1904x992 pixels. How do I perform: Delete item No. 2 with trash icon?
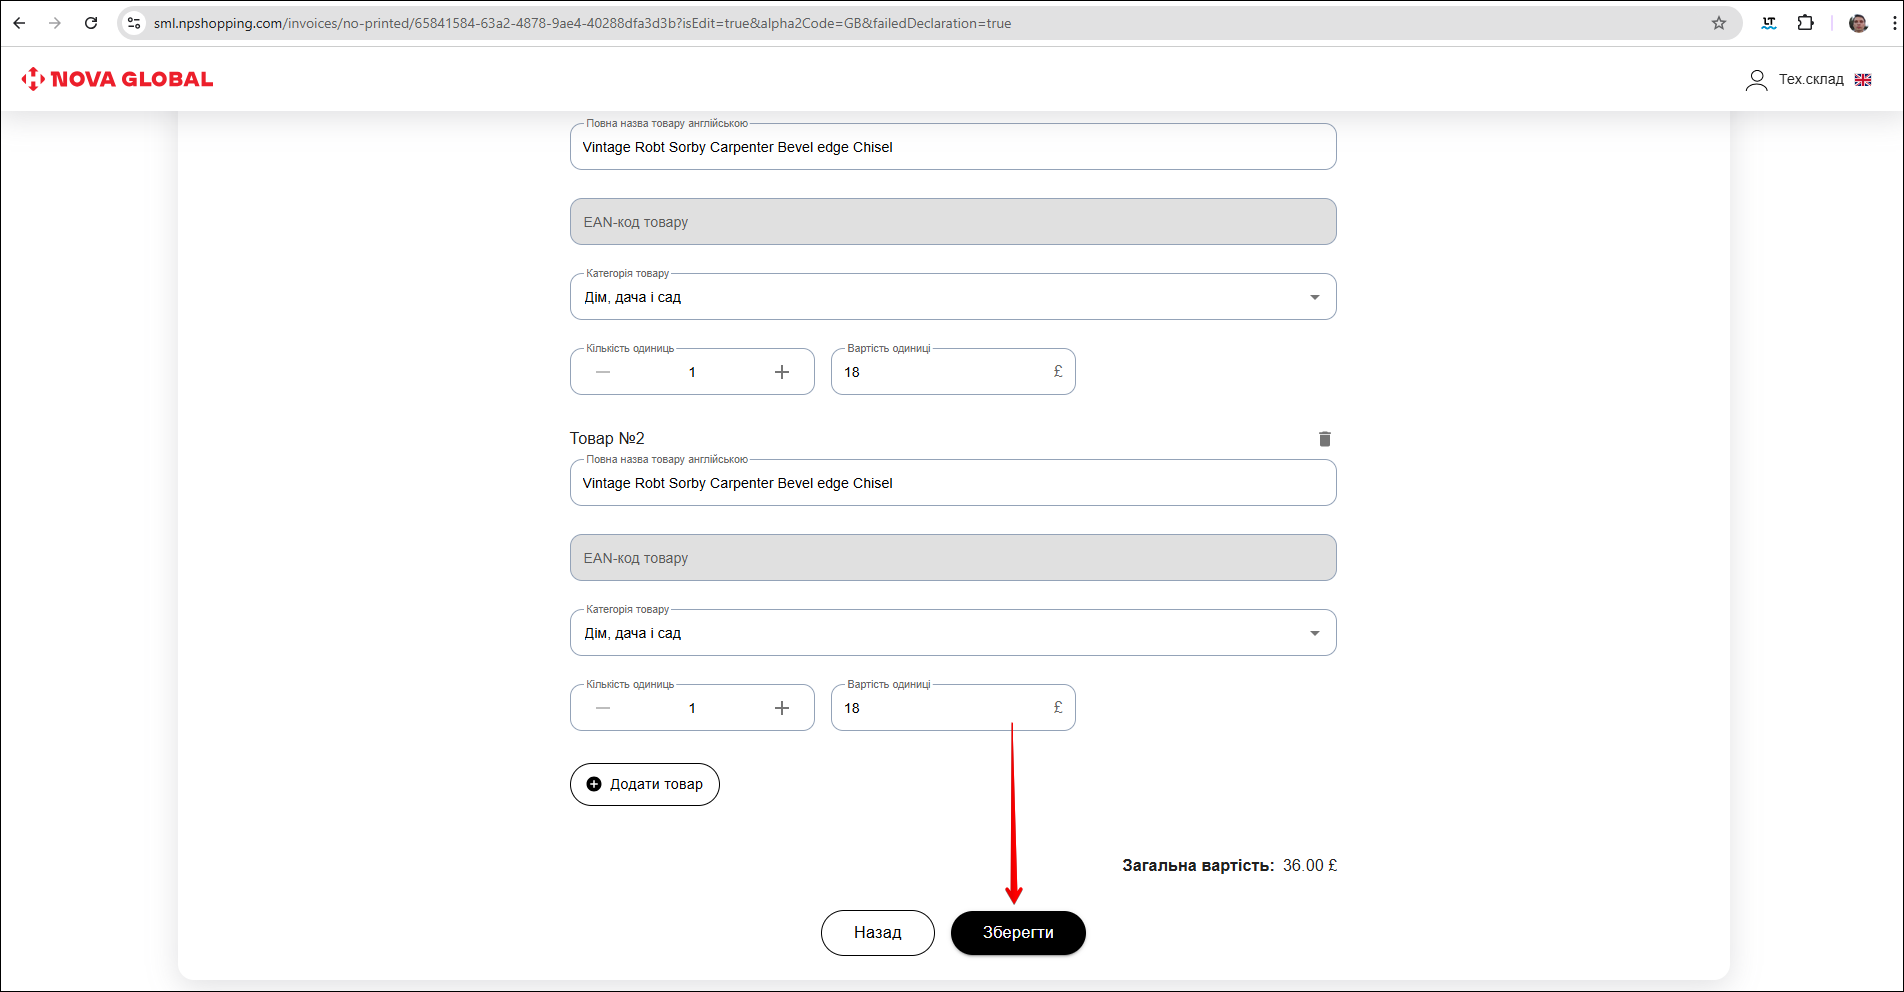click(x=1324, y=439)
